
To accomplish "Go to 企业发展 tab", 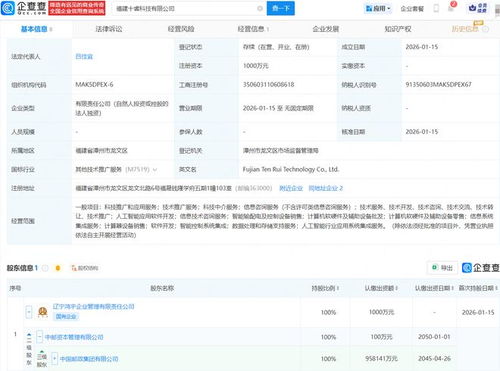I will pyautogui.click(x=326, y=29).
